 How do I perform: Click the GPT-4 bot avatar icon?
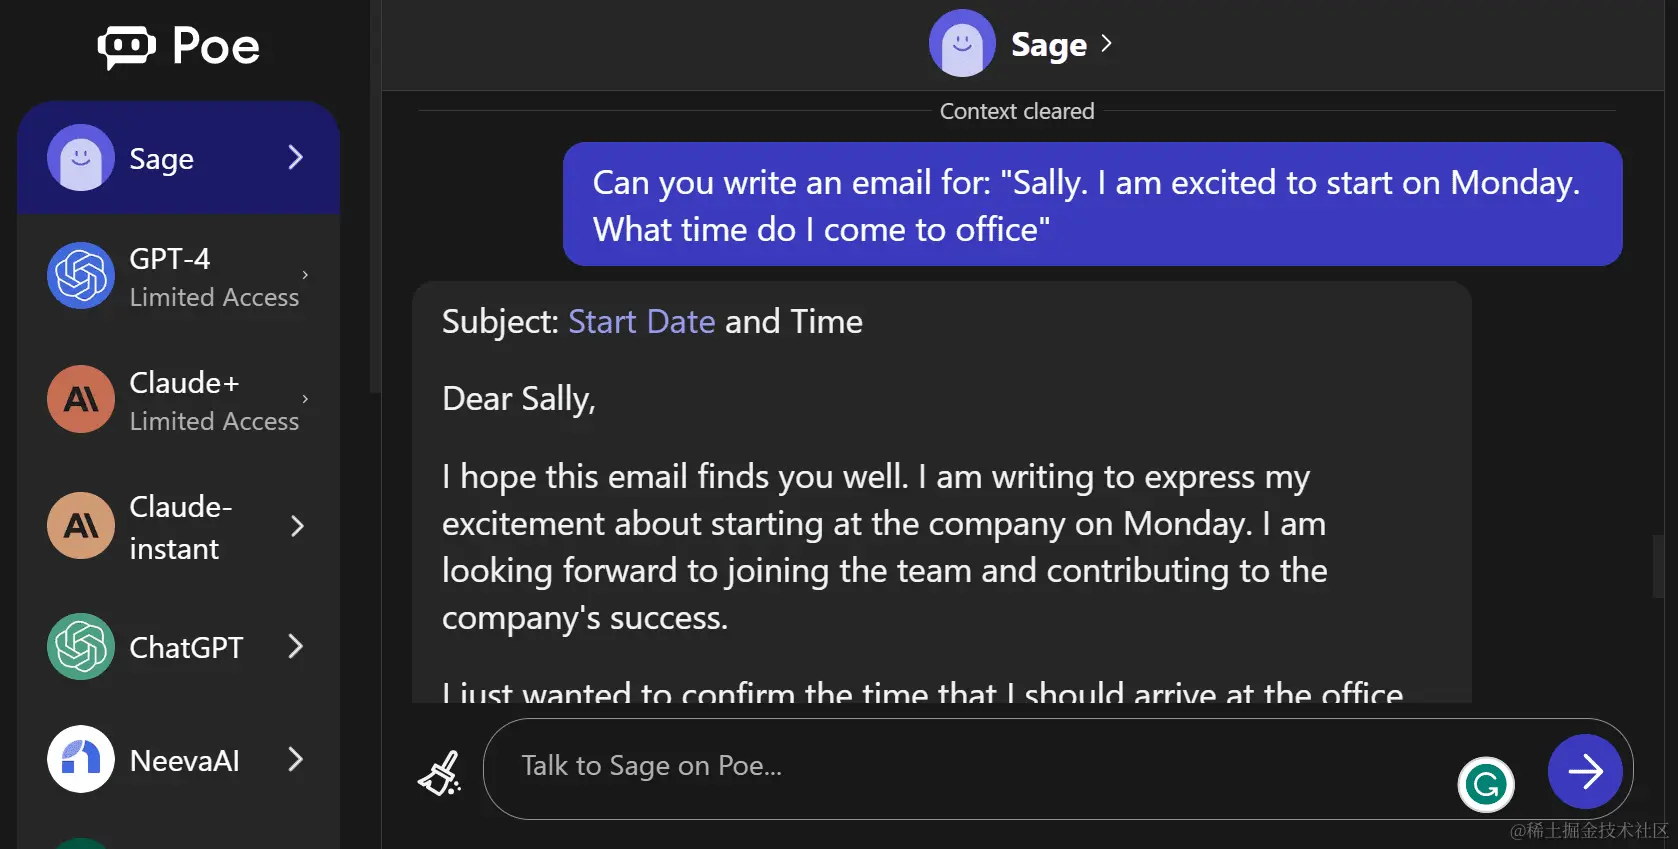(81, 276)
